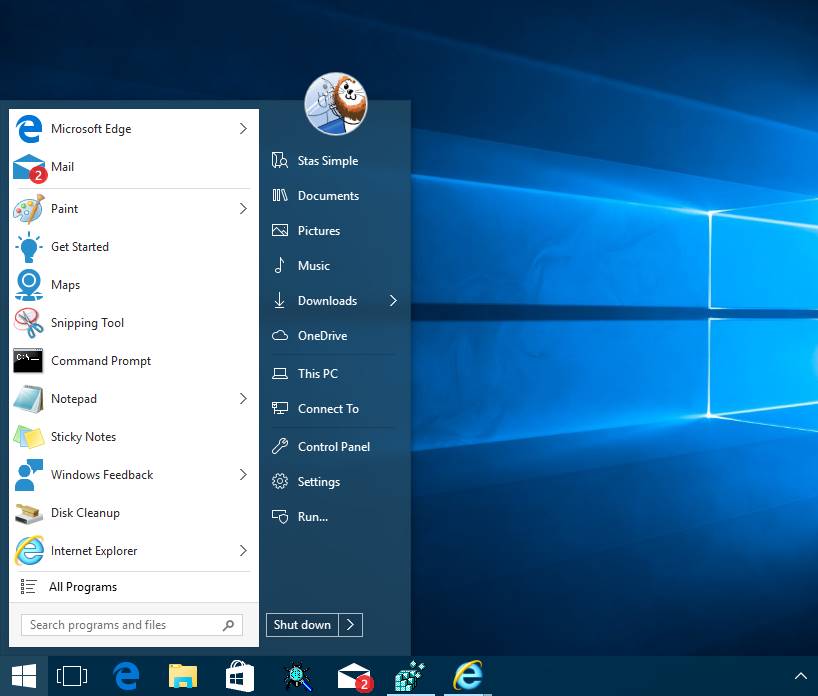
Task: Open File Explorer from the taskbar
Action: (183, 676)
